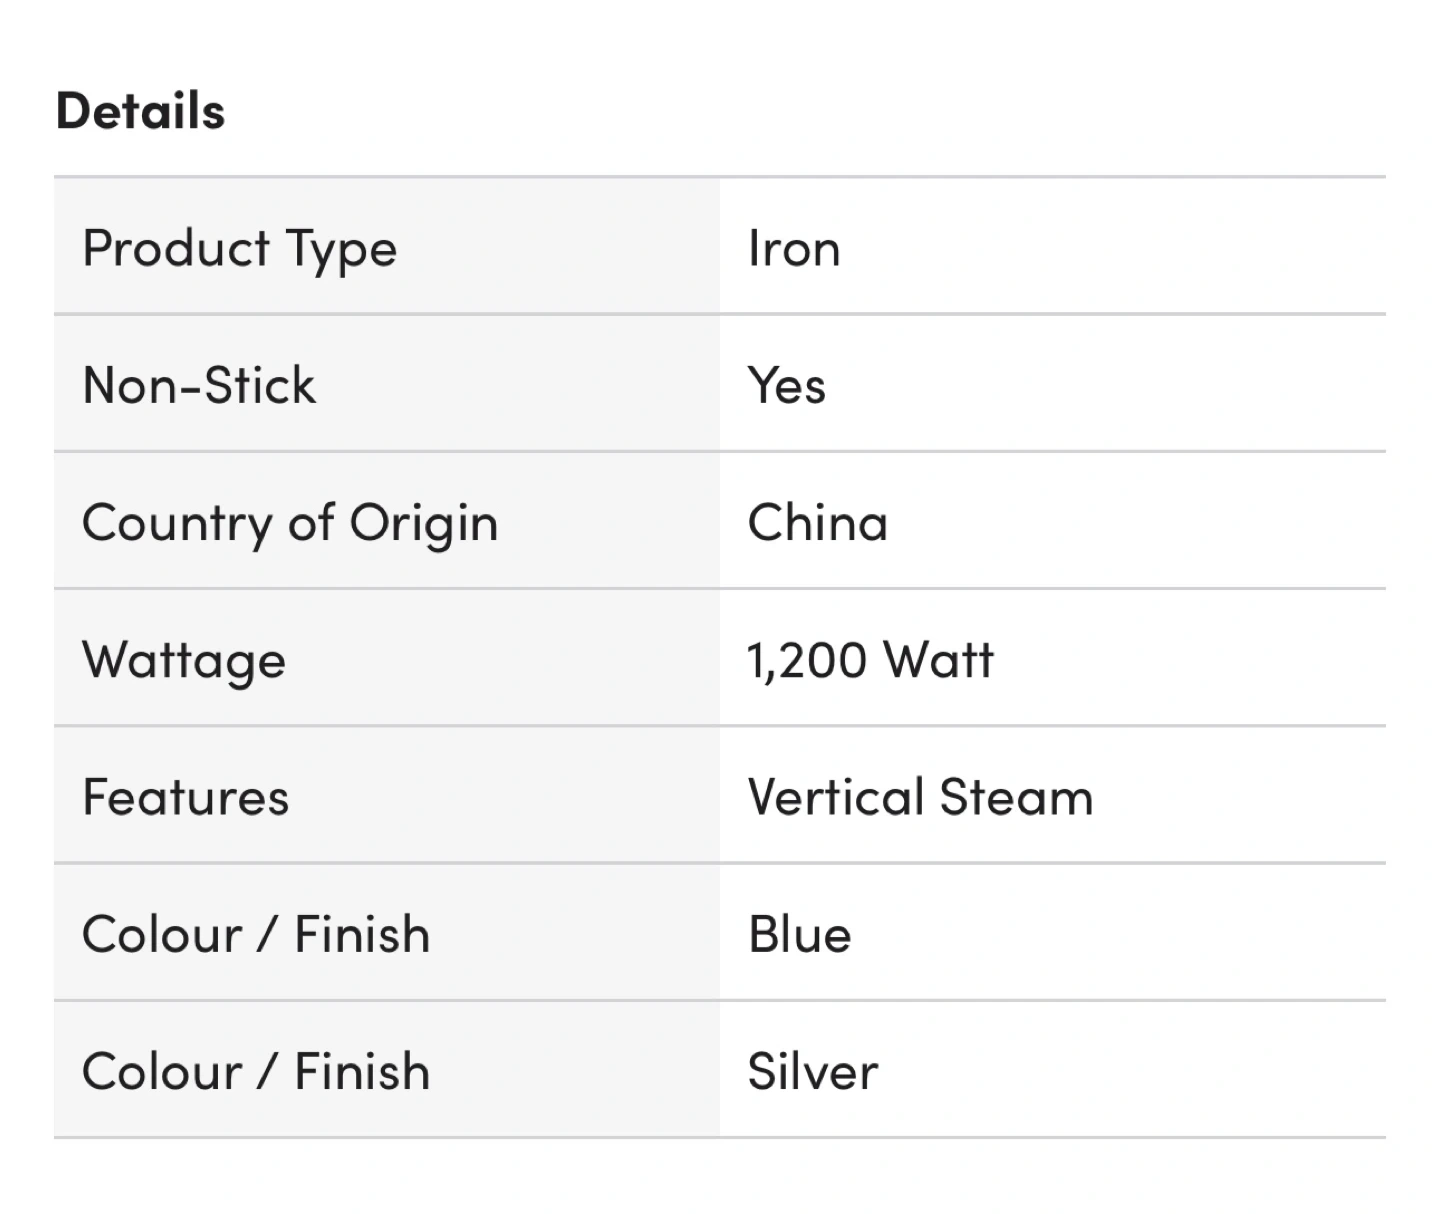Click the word Origin in the table
This screenshot has height=1214, width=1440.
[423, 523]
